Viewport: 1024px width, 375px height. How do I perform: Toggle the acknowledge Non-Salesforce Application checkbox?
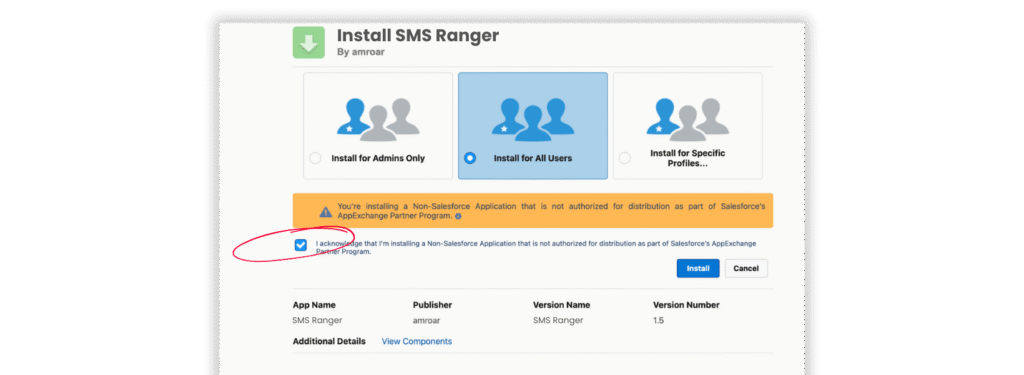tap(300, 245)
